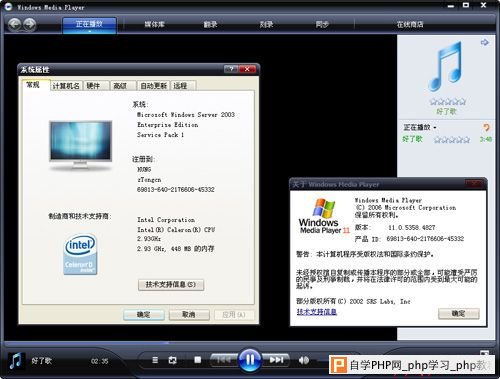Rate the song with the large star row
The height and width of the screenshot is (379, 500).
[447, 101]
